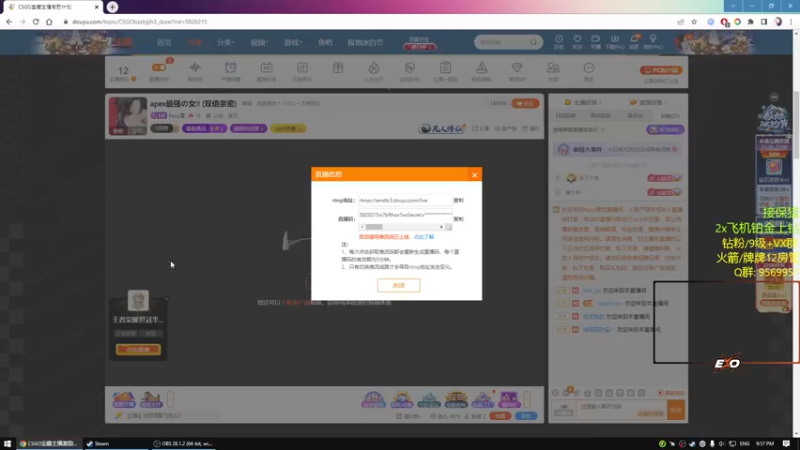Click the chat message input field
Image resolution: width=800 pixels, height=450 pixels.
click(x=621, y=410)
